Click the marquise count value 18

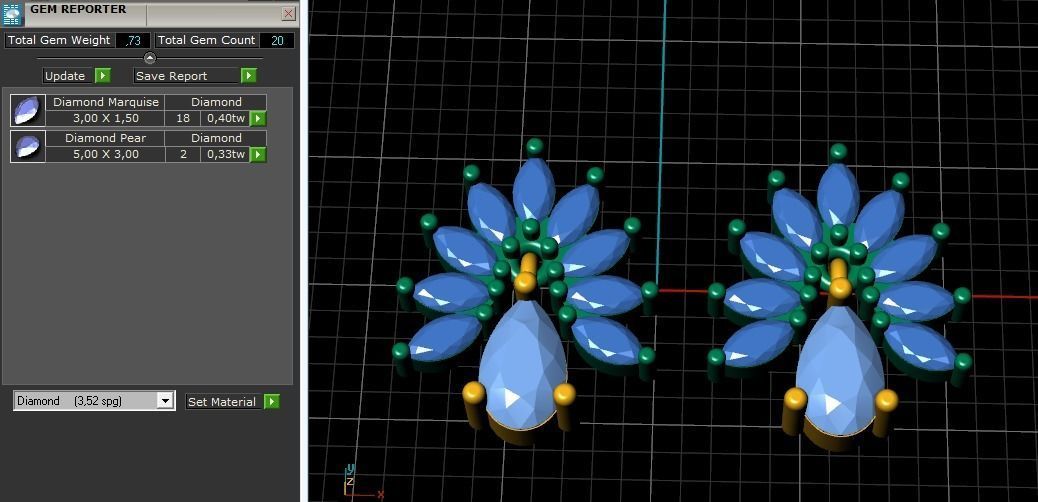183,119
